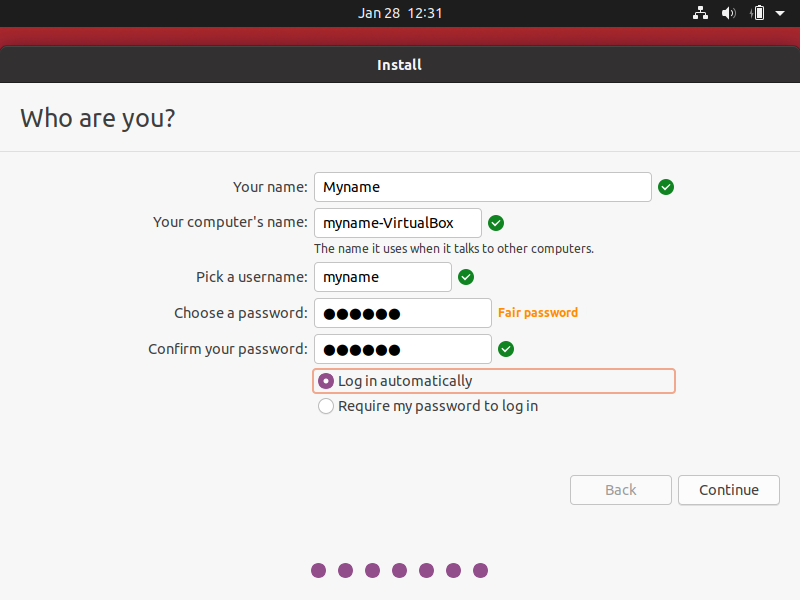
Task: Focus the Pick a username field
Action: [383, 277]
